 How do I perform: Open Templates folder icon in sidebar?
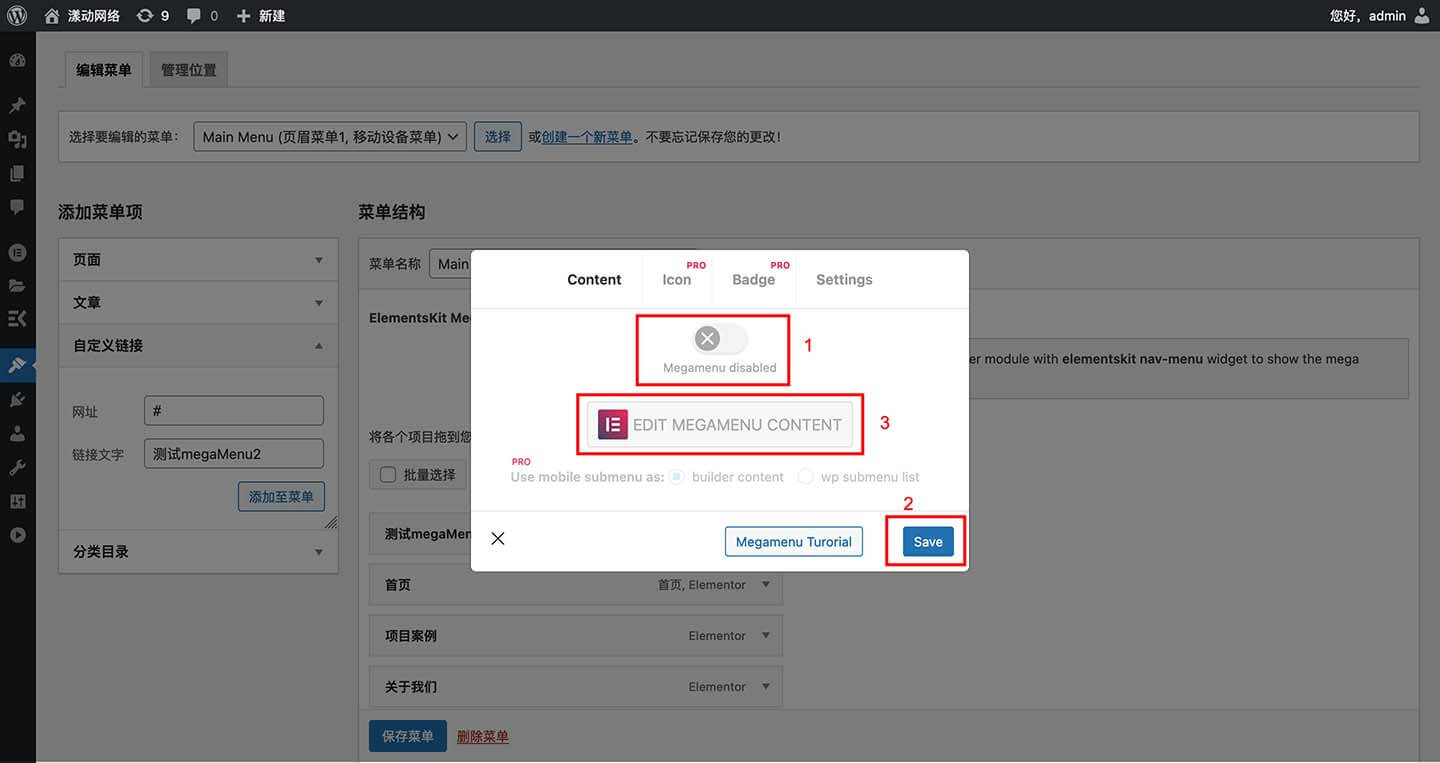coord(17,286)
